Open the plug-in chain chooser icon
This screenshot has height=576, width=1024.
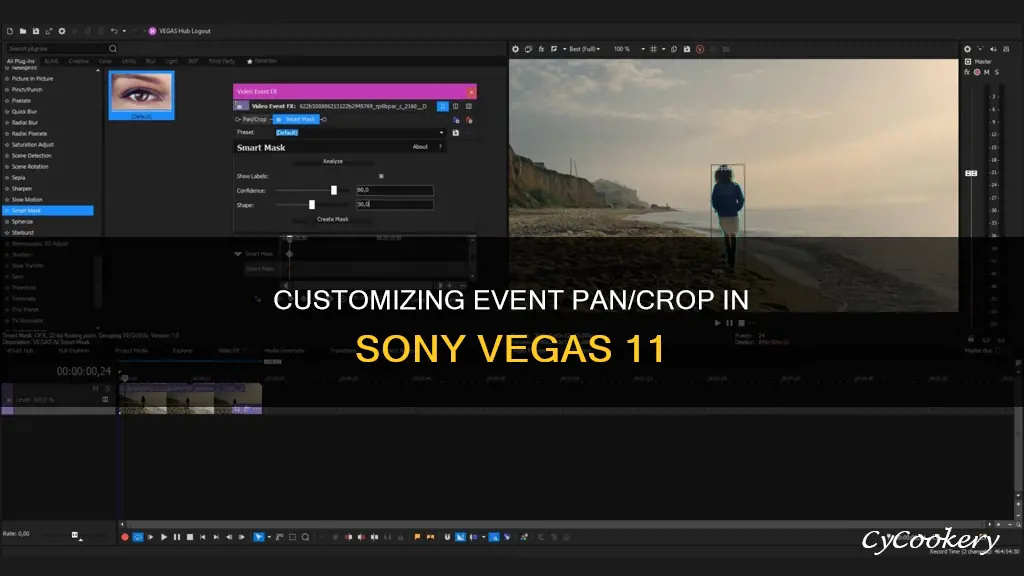click(456, 120)
